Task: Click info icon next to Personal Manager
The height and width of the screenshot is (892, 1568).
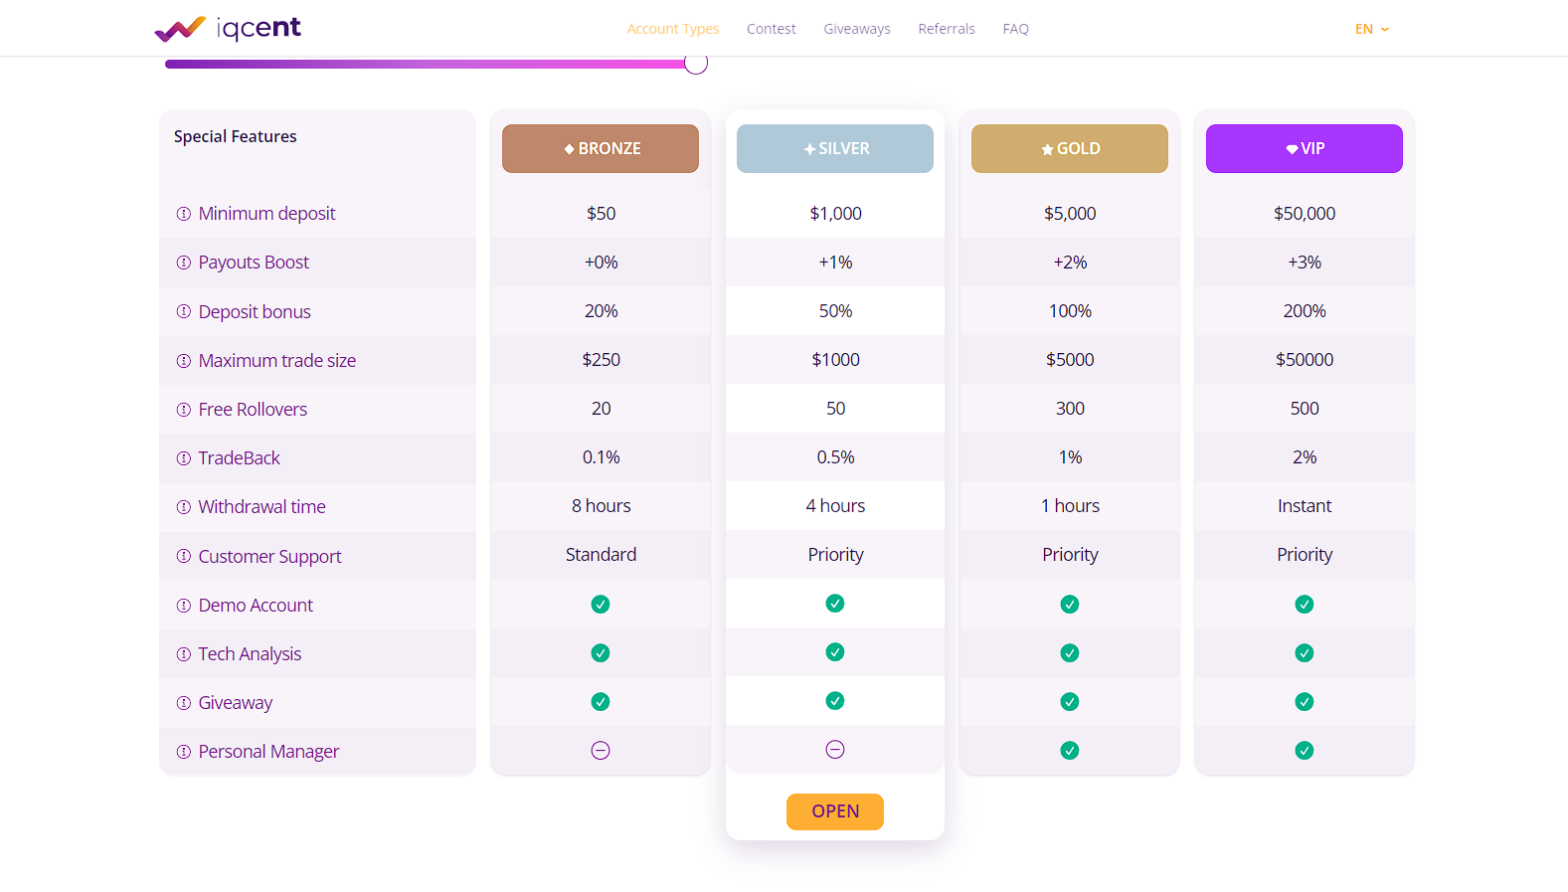Action: 184,752
